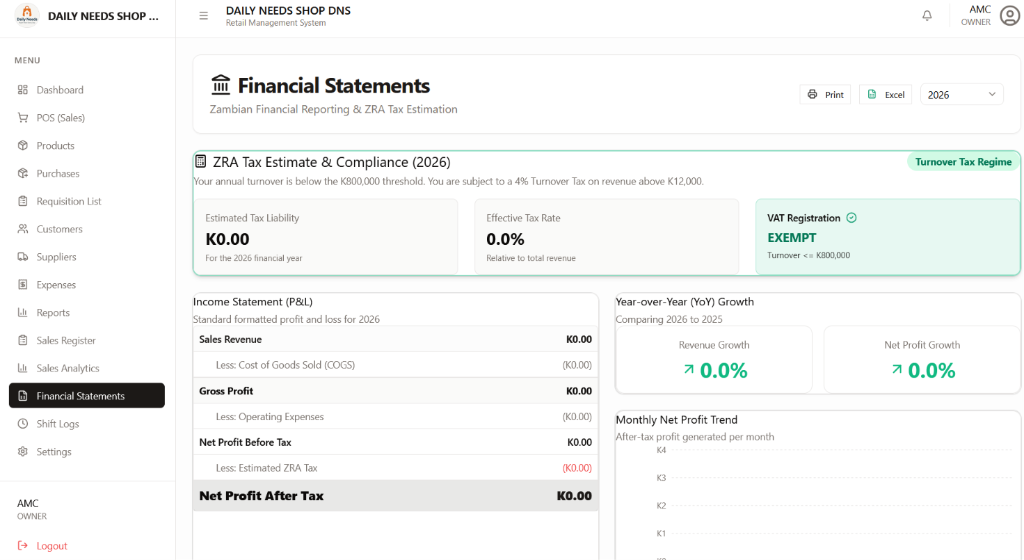Screen dimensions: 1024x560
Task: Open Products menu item
Action: (87, 146)
